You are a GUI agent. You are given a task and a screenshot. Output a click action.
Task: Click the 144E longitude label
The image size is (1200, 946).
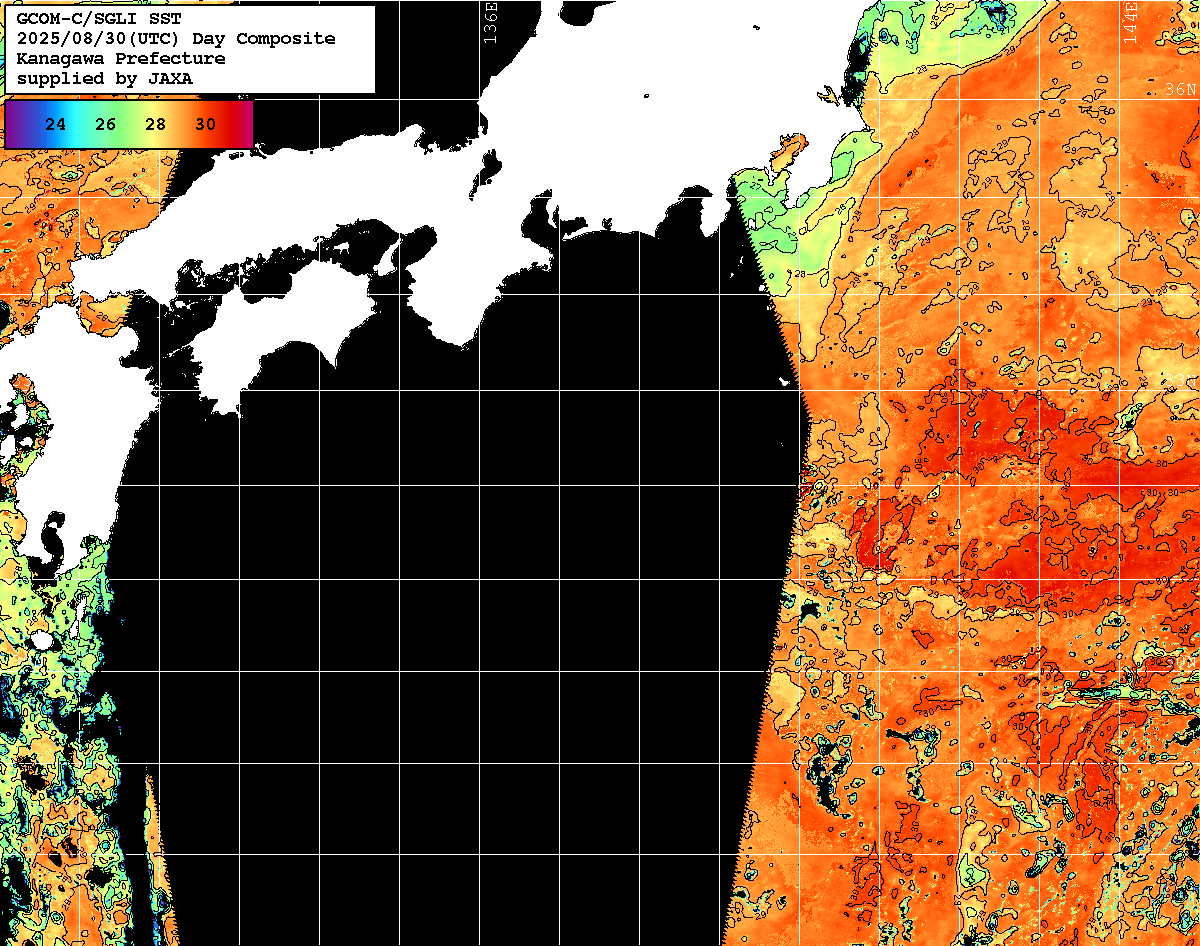pos(1130,22)
